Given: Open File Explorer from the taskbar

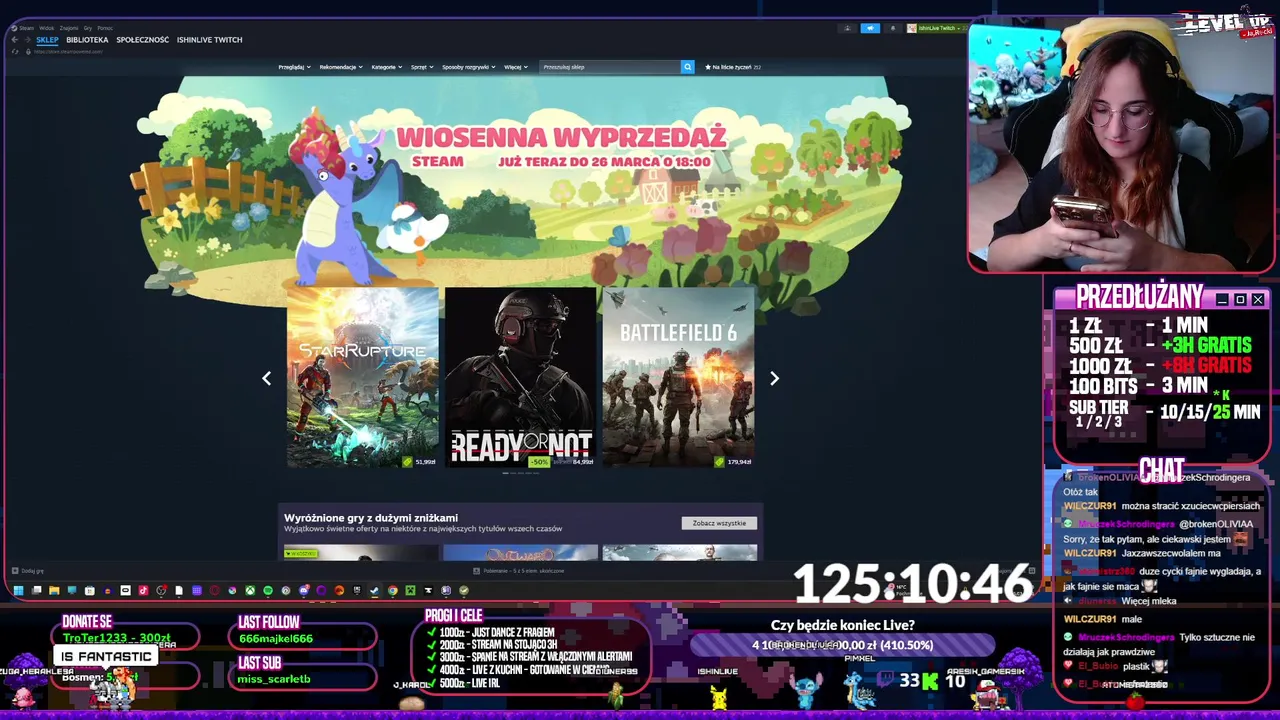Looking at the screenshot, I should [x=54, y=590].
